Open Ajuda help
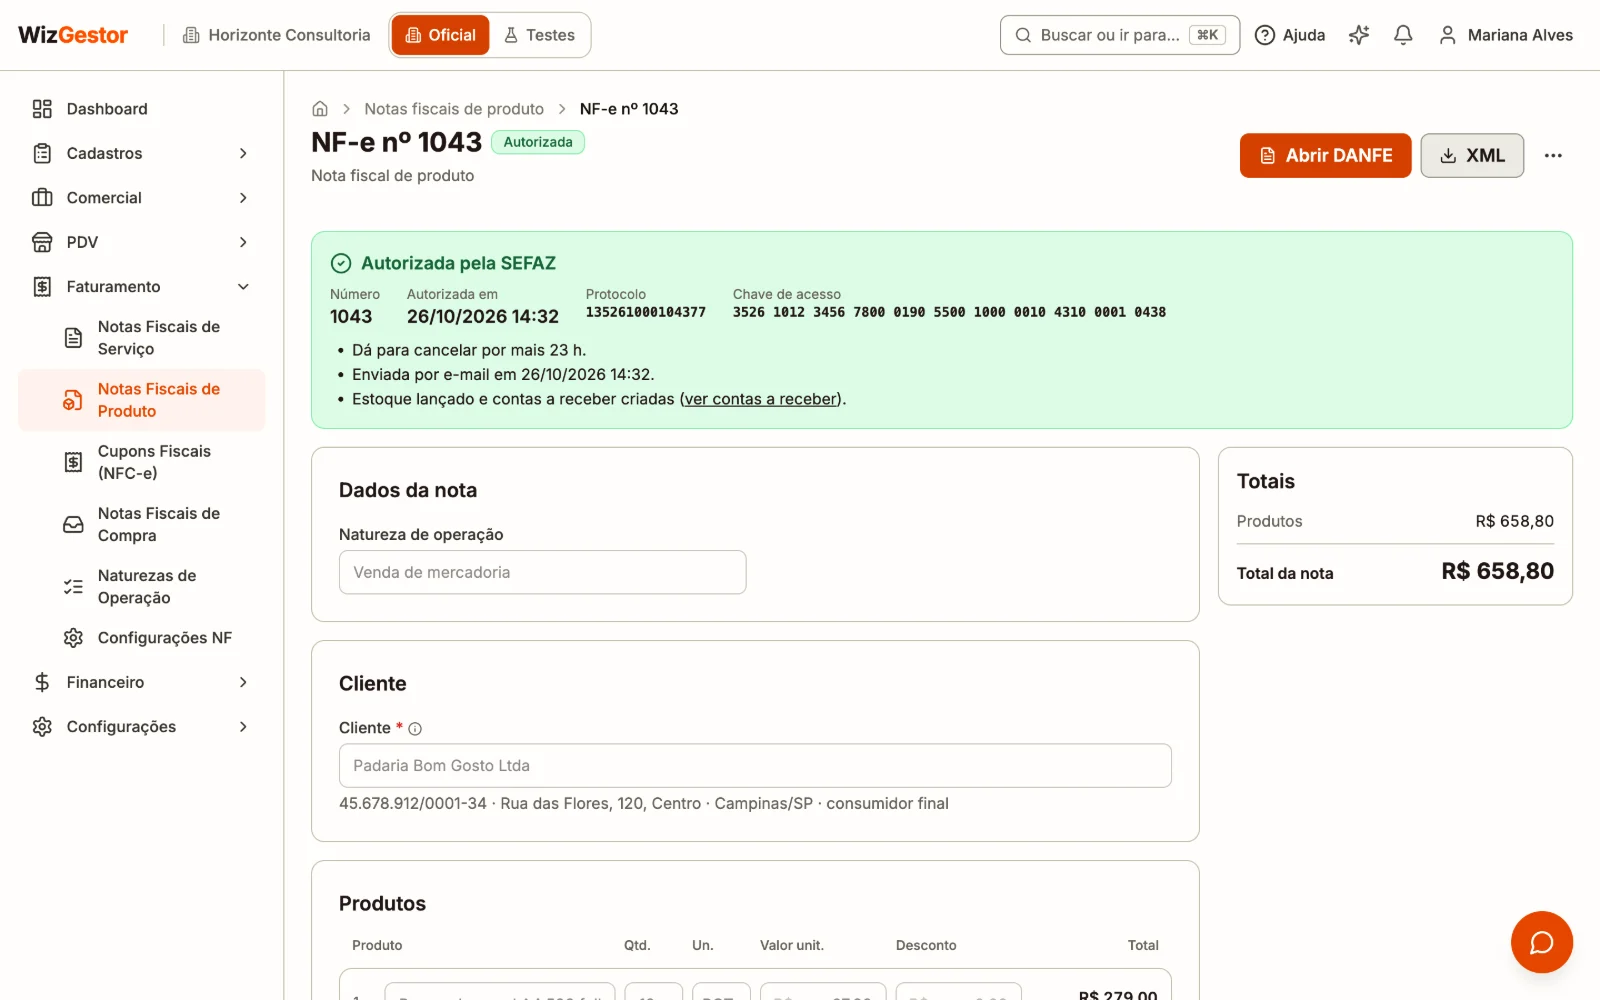This screenshot has height=1000, width=1600. click(1290, 35)
